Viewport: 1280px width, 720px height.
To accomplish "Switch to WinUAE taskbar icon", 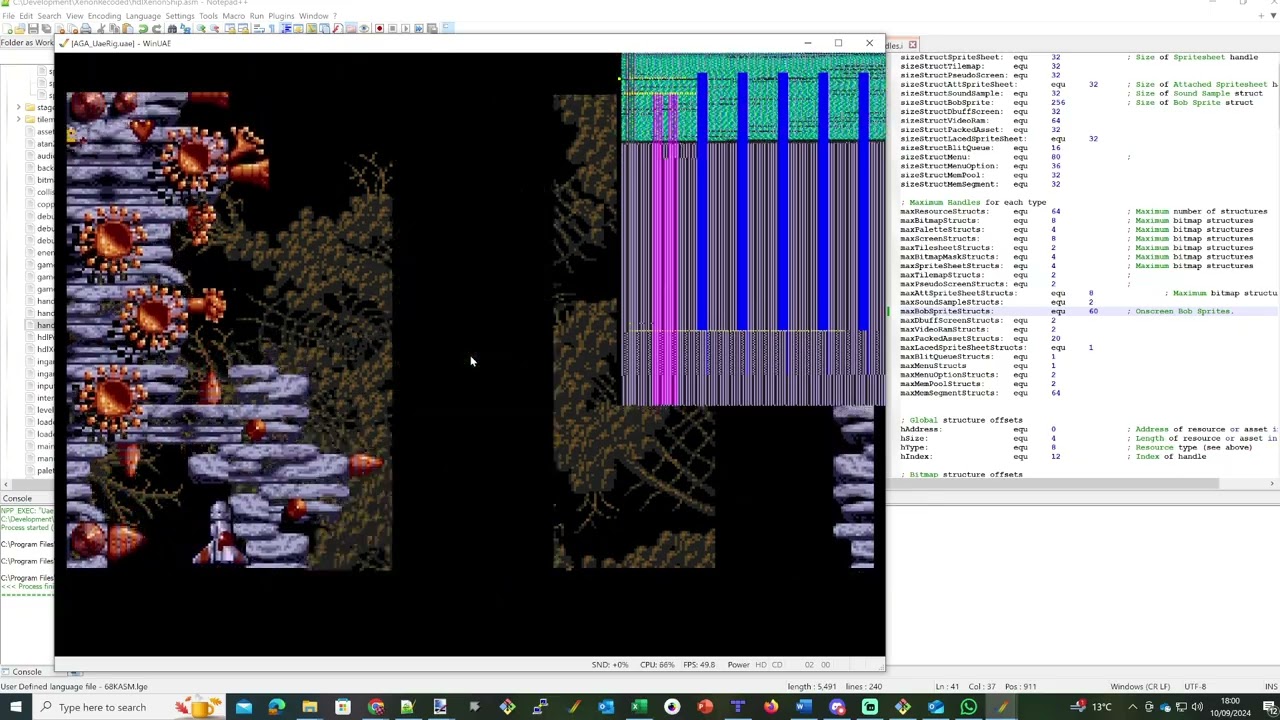I will (1002, 707).
